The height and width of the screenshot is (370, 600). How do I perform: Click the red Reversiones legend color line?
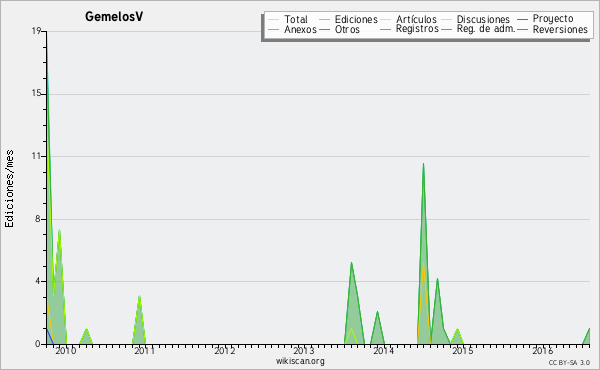pos(522,29)
